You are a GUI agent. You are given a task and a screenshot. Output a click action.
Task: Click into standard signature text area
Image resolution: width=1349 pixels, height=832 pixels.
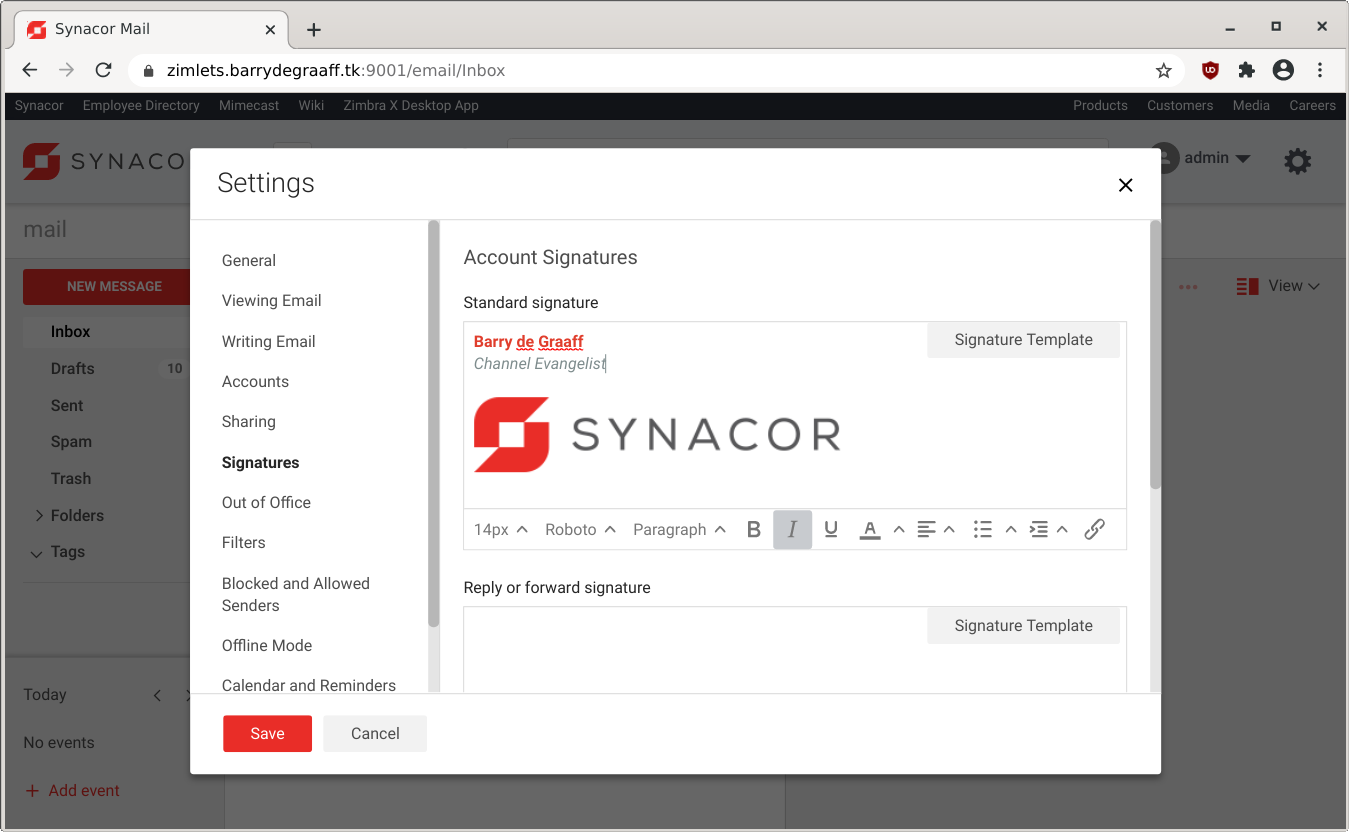[795, 415]
